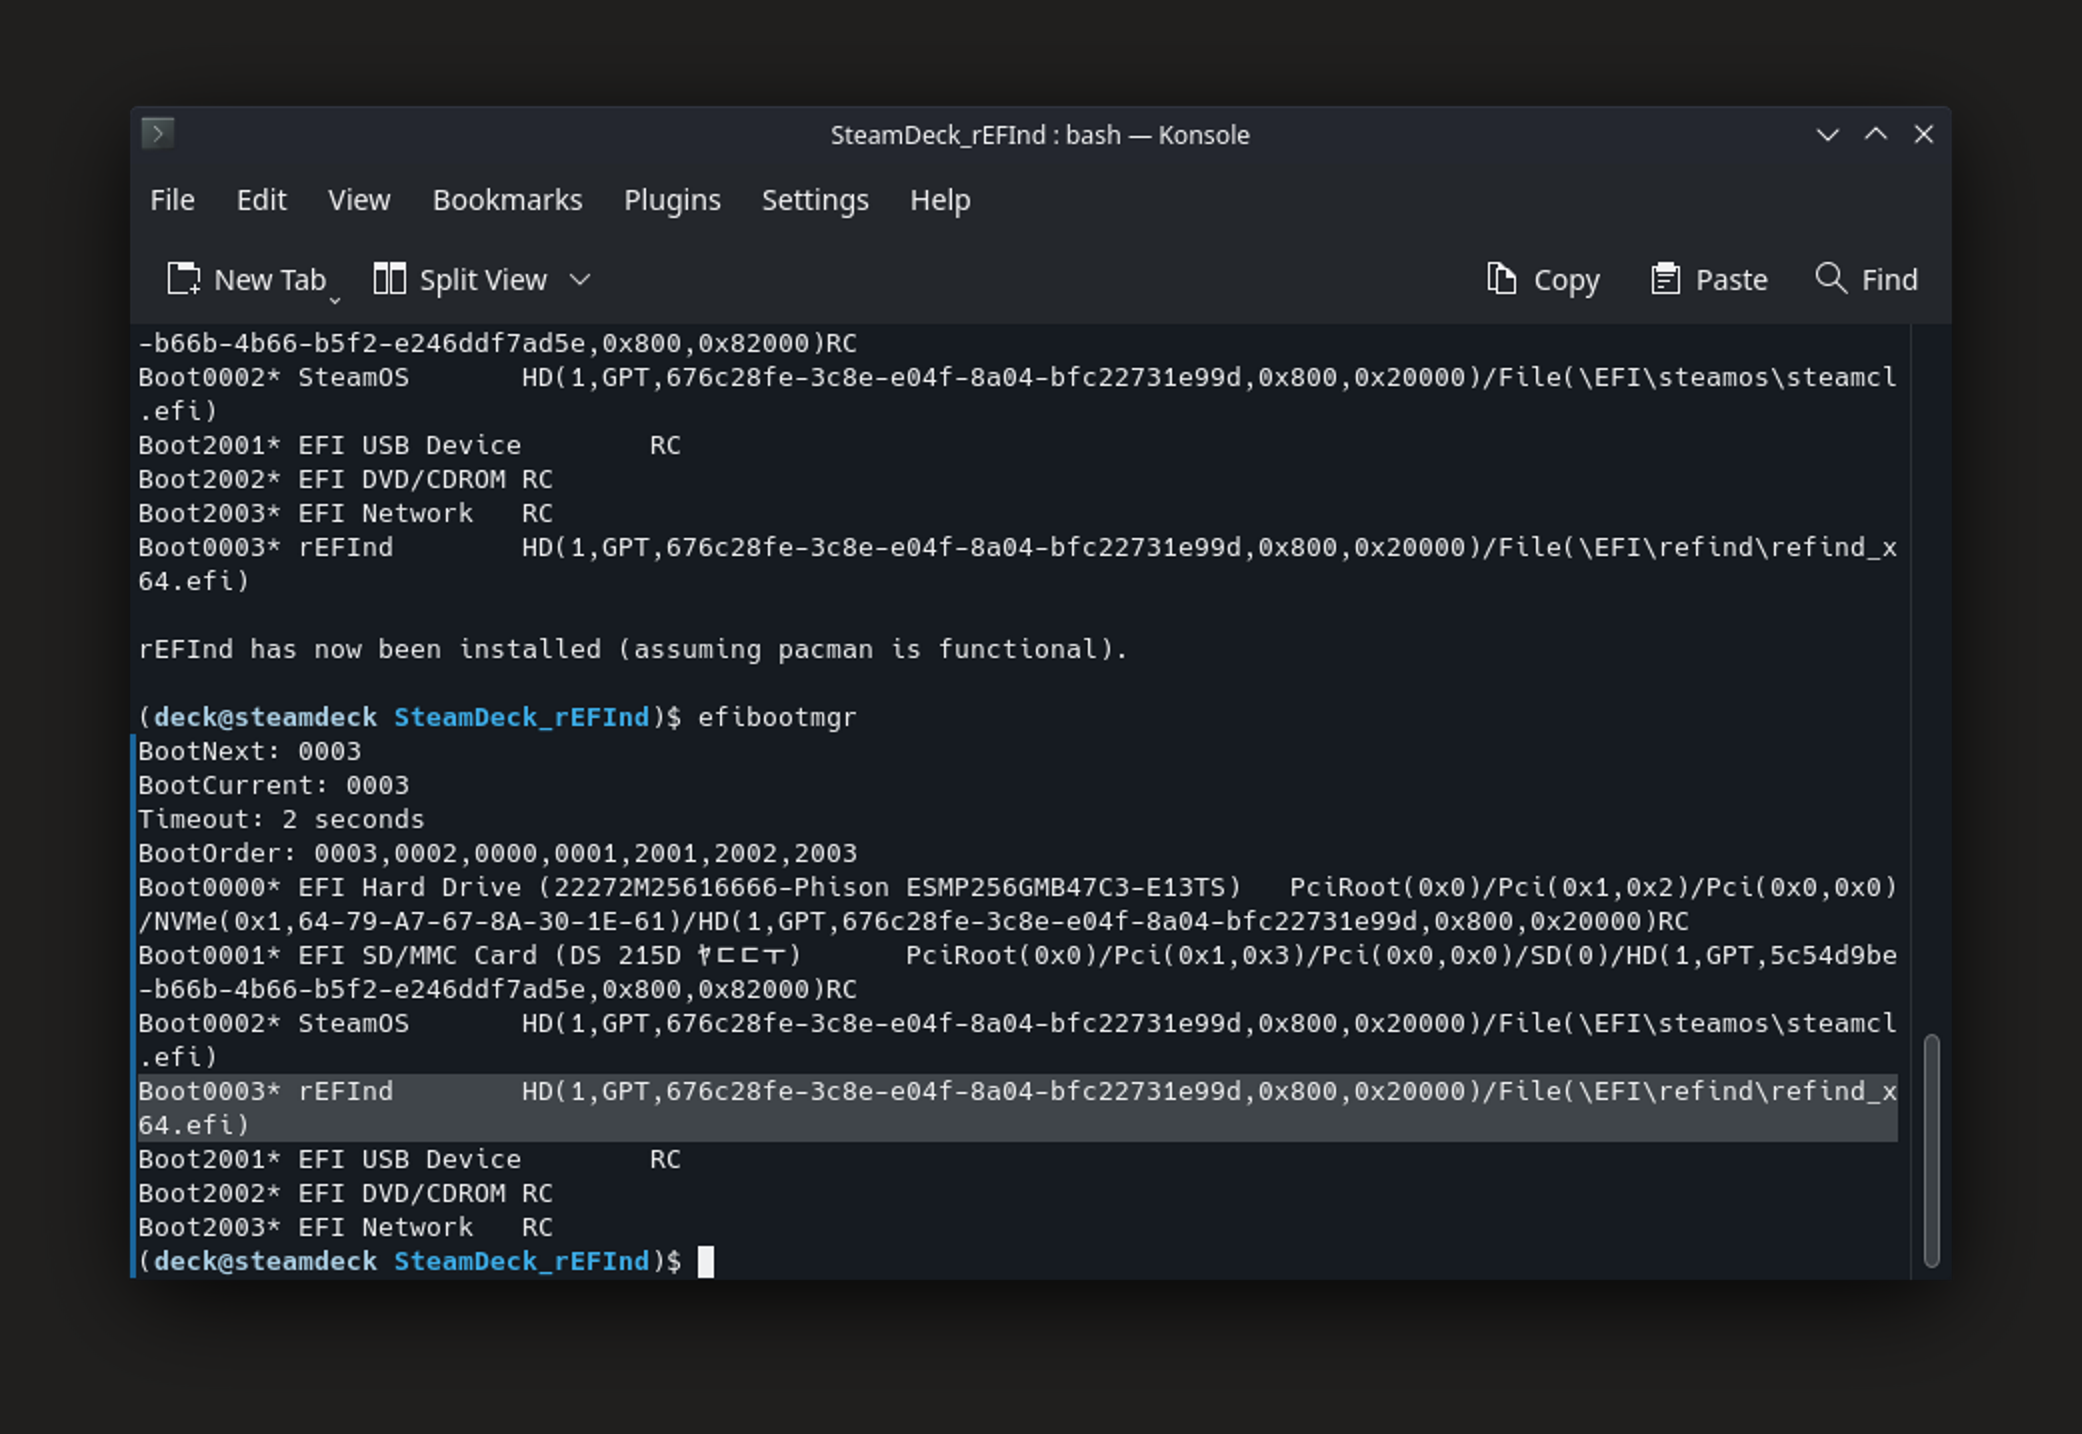
Task: Open the File menu
Action: point(172,200)
